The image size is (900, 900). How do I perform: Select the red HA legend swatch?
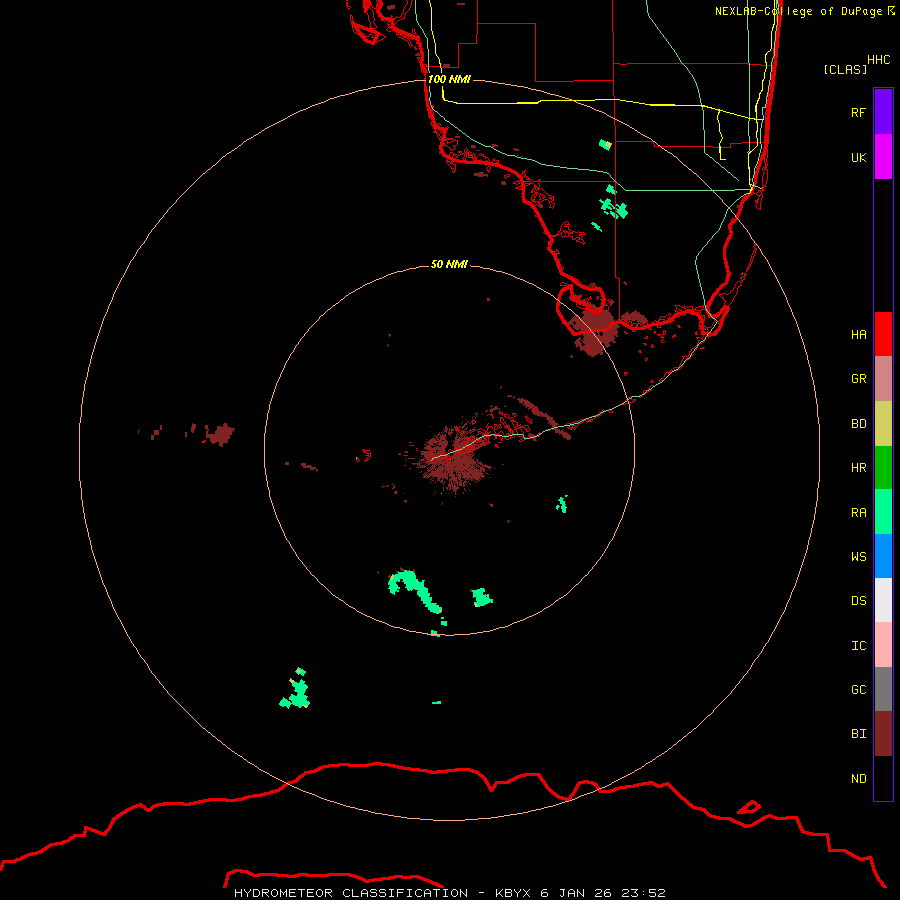tap(883, 334)
